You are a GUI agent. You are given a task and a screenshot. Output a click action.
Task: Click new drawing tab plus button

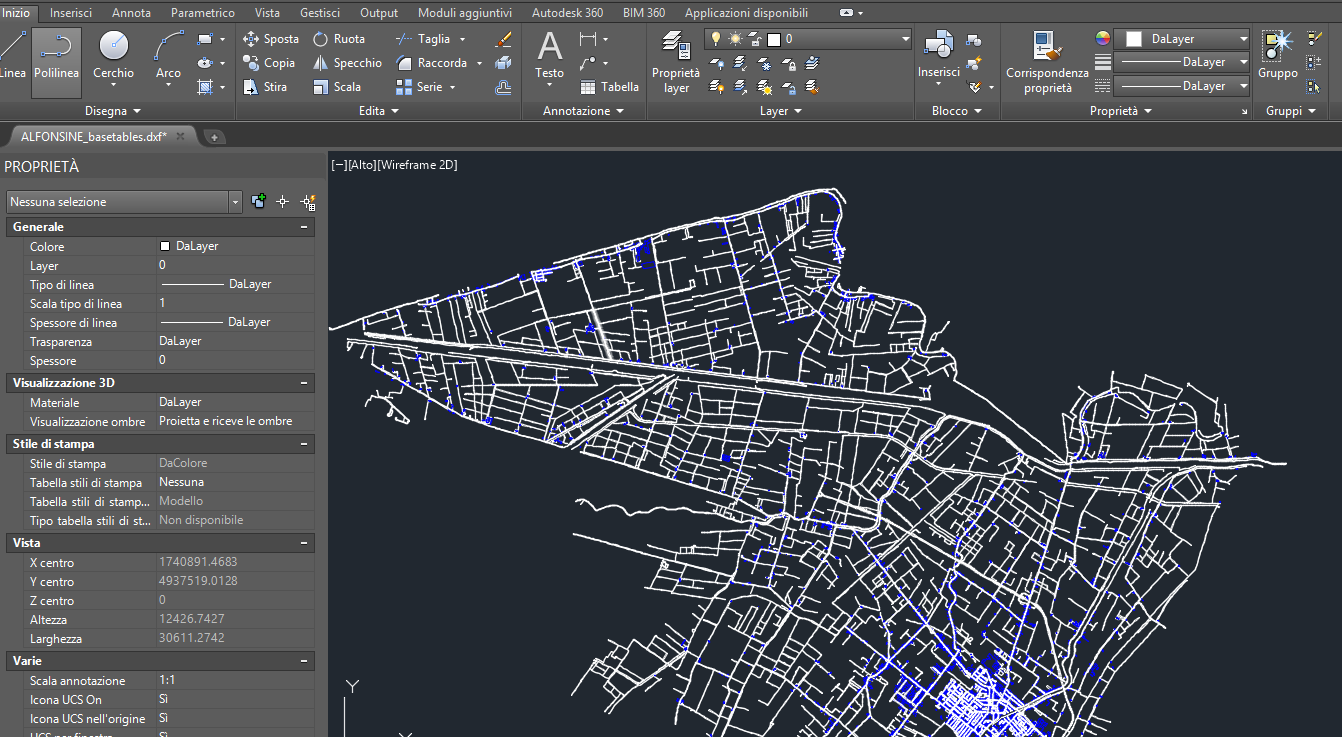214,137
